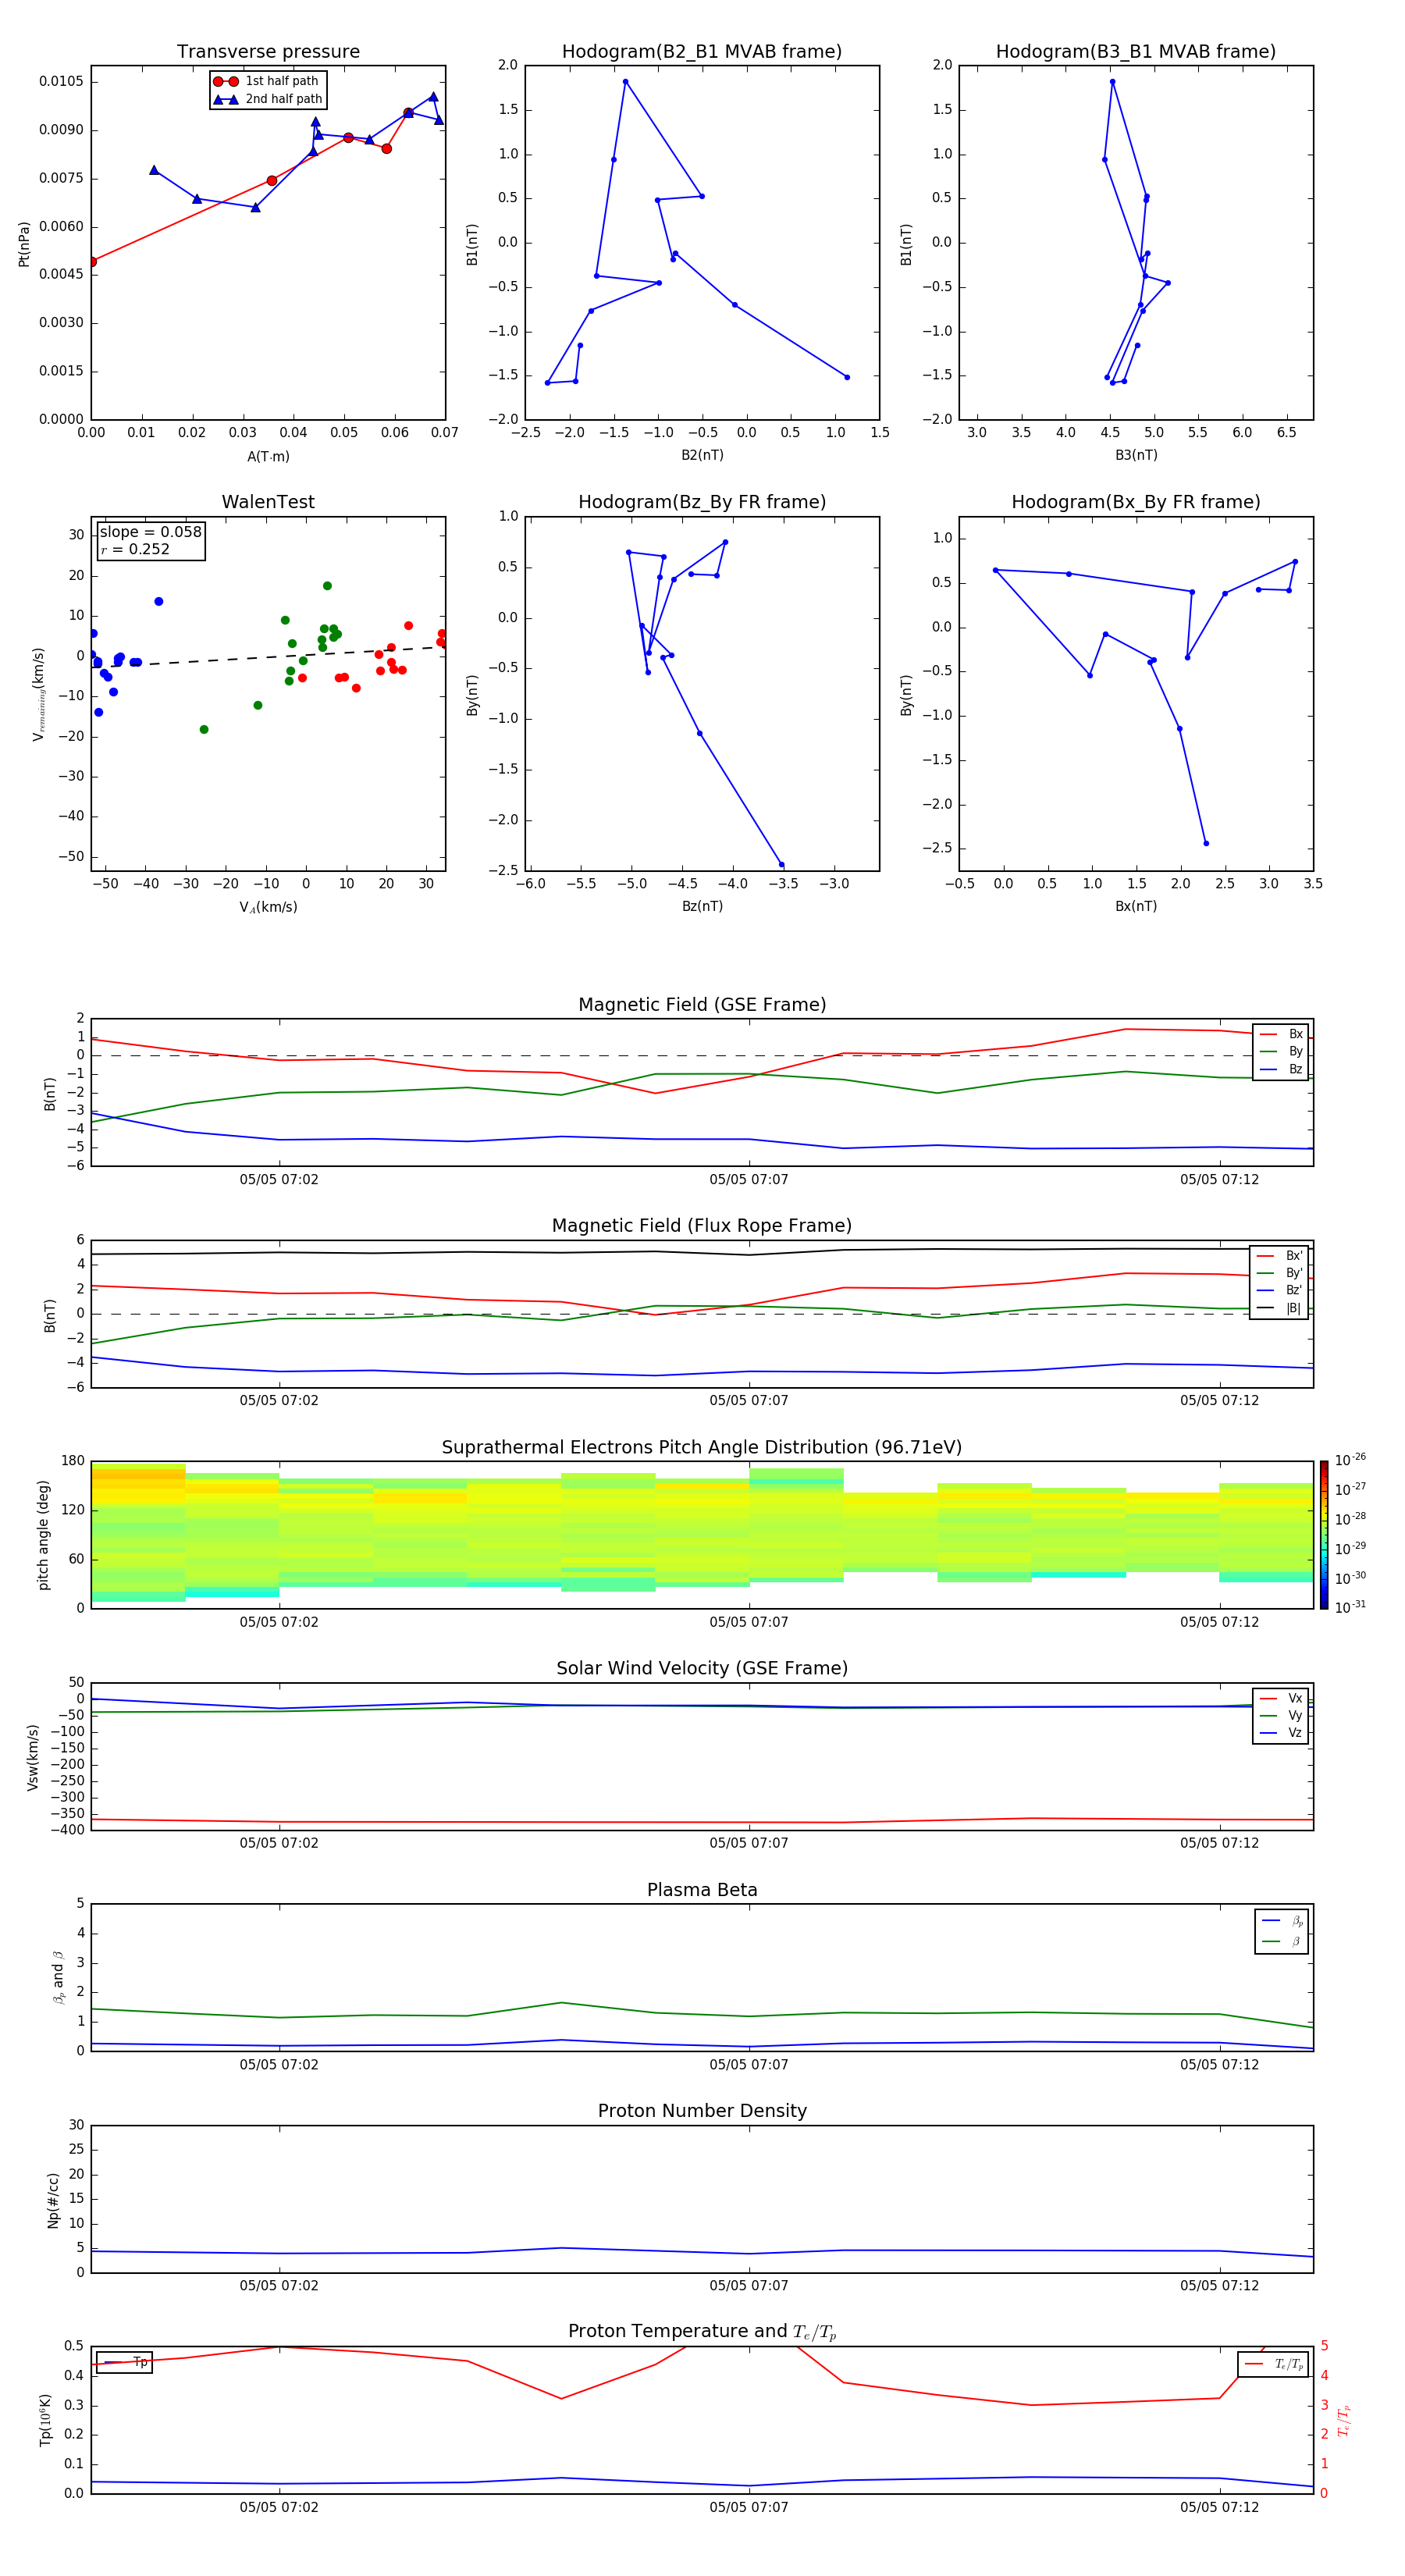Click 'Hodogram(B2_B1 MVAB frame)' title
Viewport: 1405px width, 2576px height.
coord(702,51)
